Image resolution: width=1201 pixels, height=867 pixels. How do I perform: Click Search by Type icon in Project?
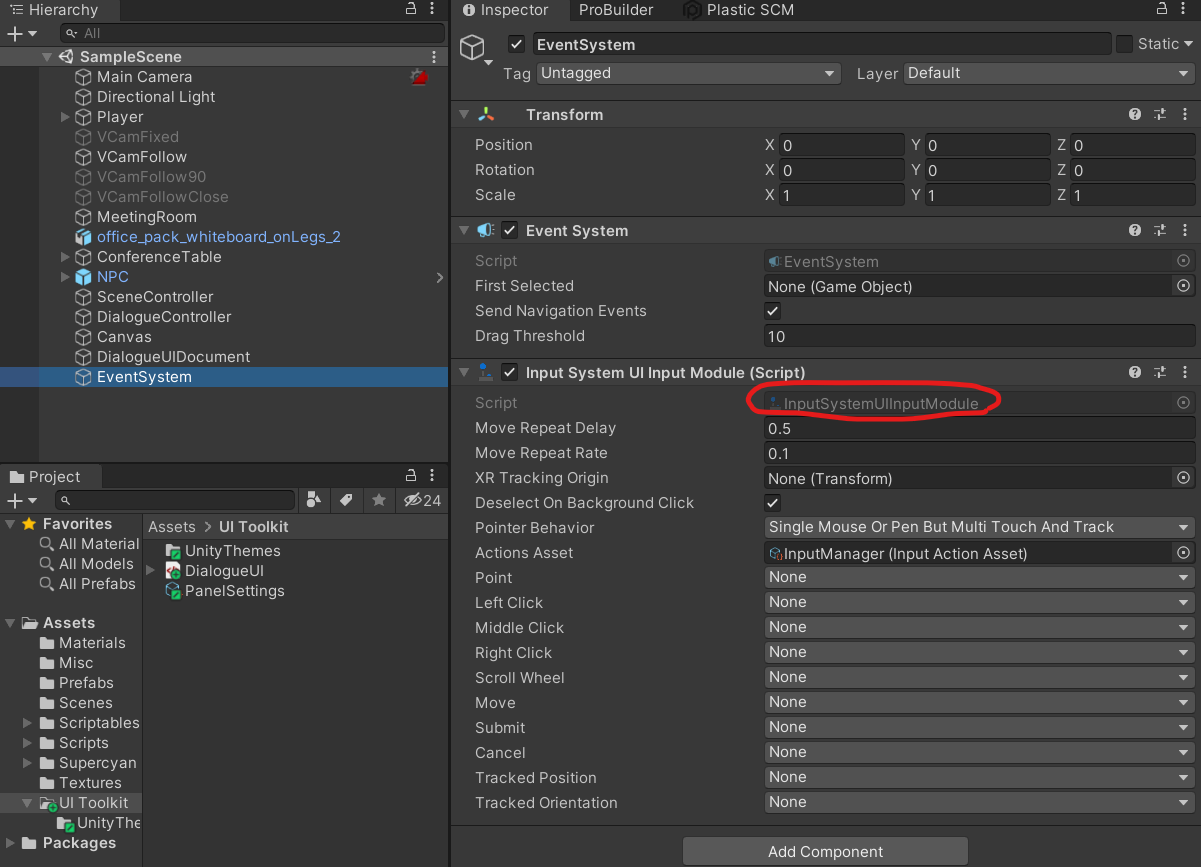point(314,500)
